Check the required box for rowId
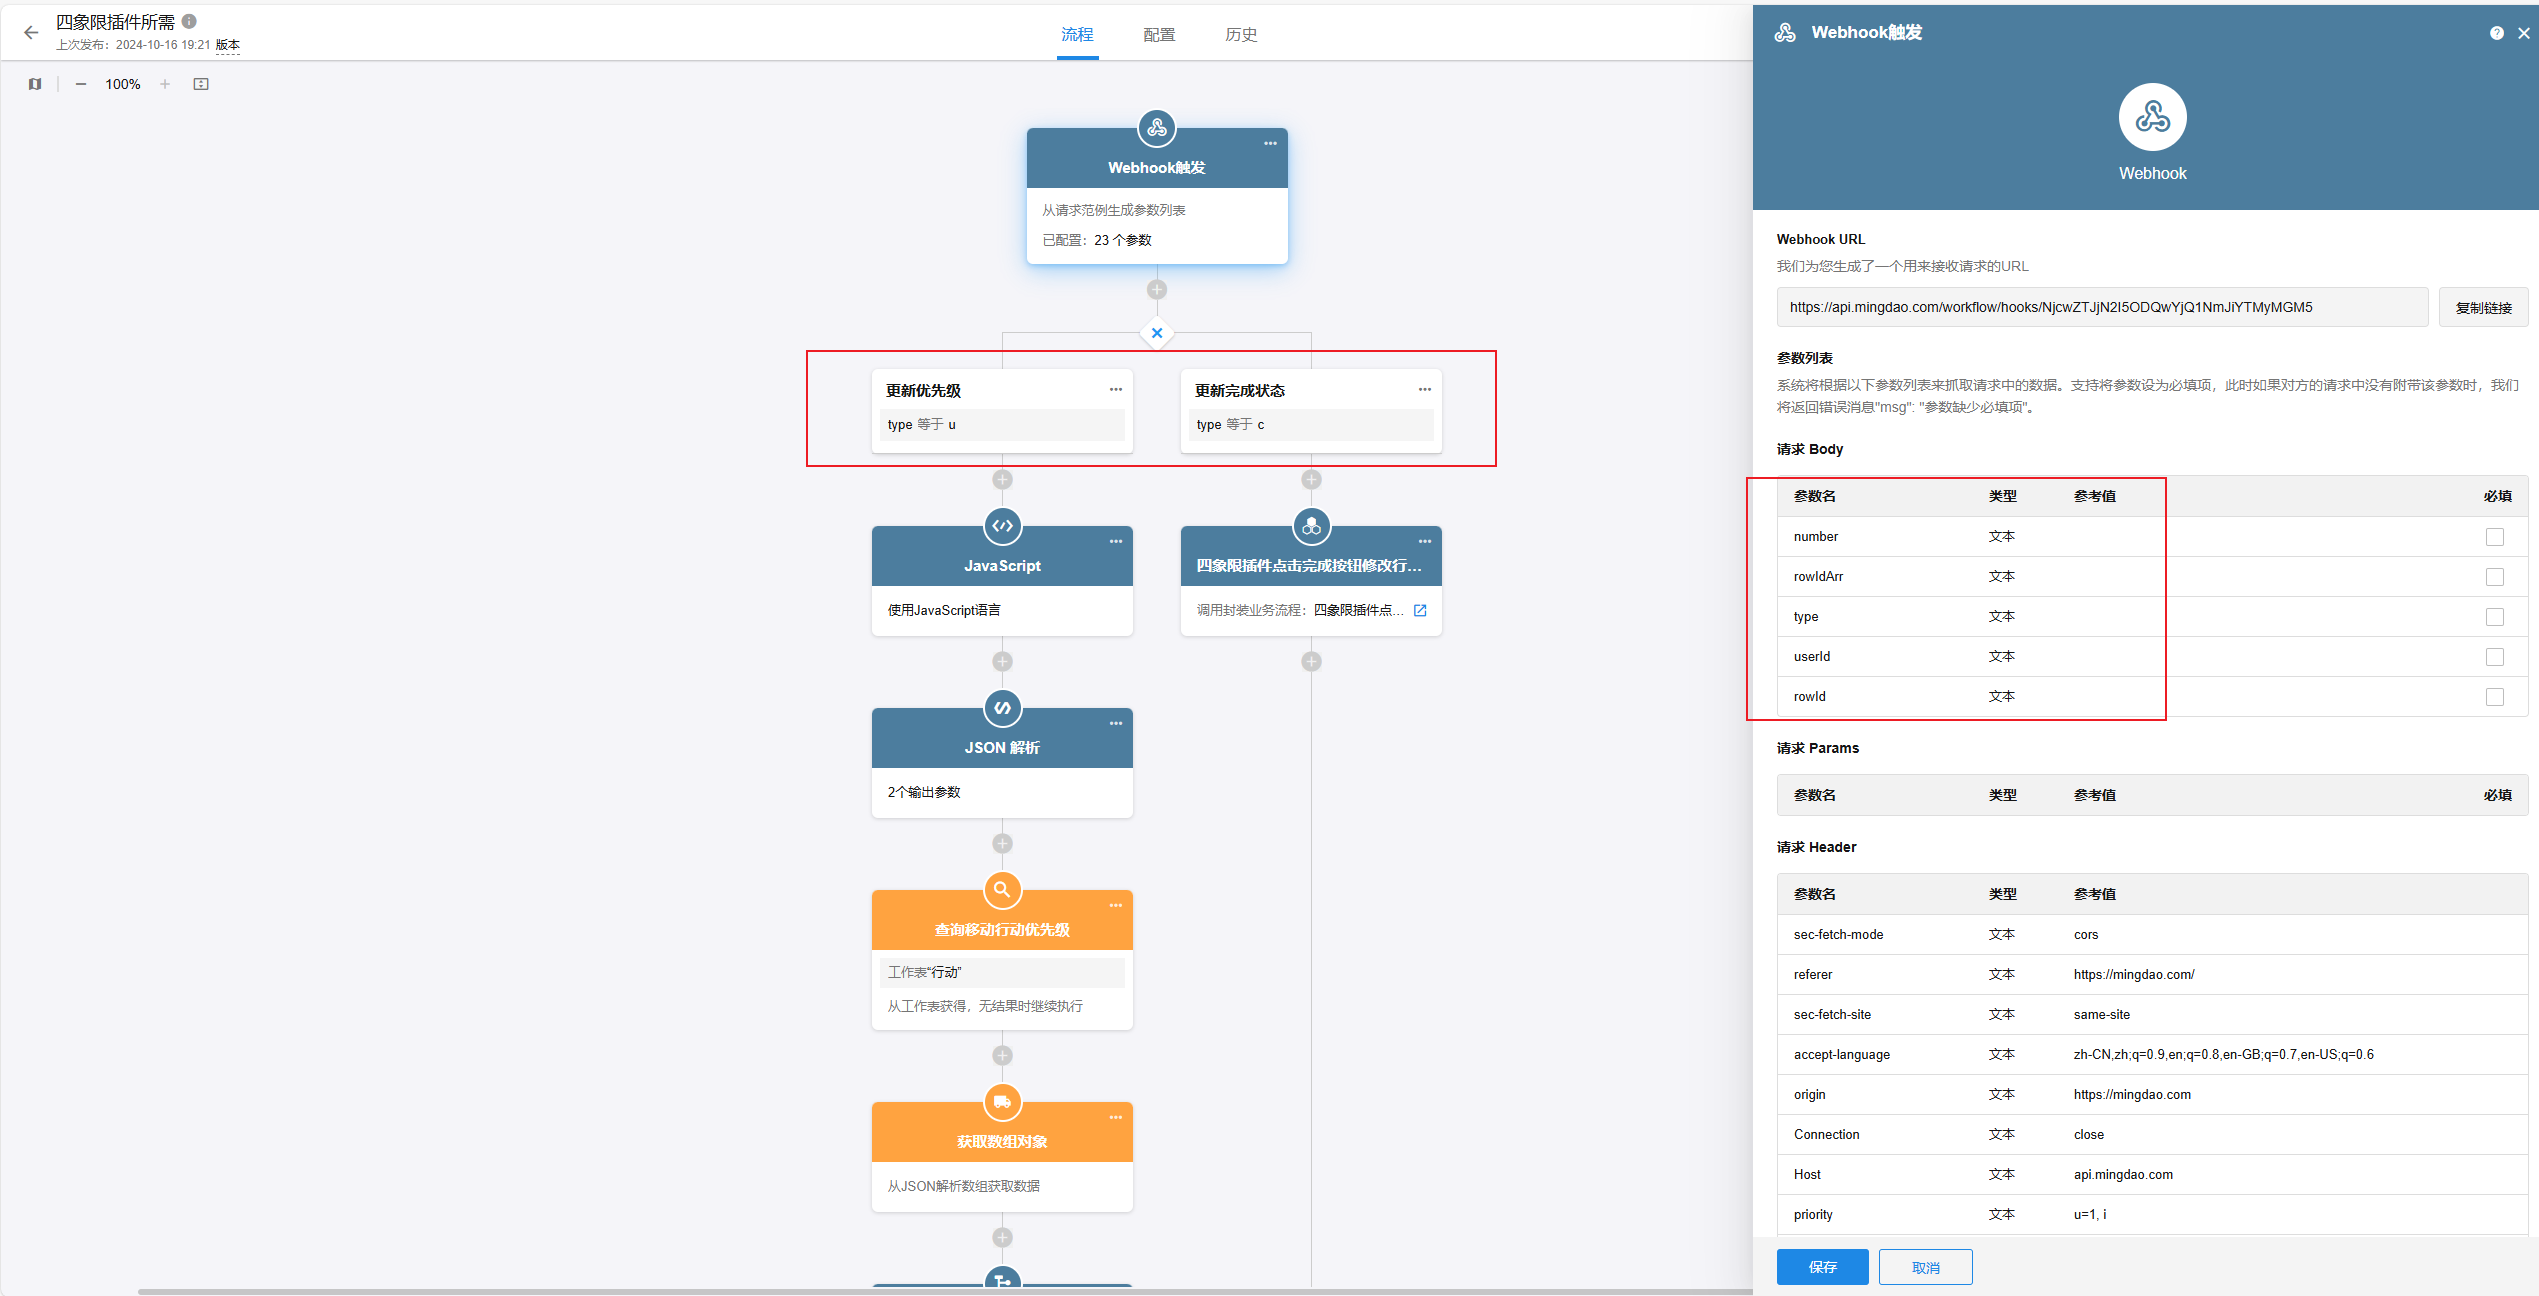This screenshot has width=2539, height=1296. [2495, 697]
